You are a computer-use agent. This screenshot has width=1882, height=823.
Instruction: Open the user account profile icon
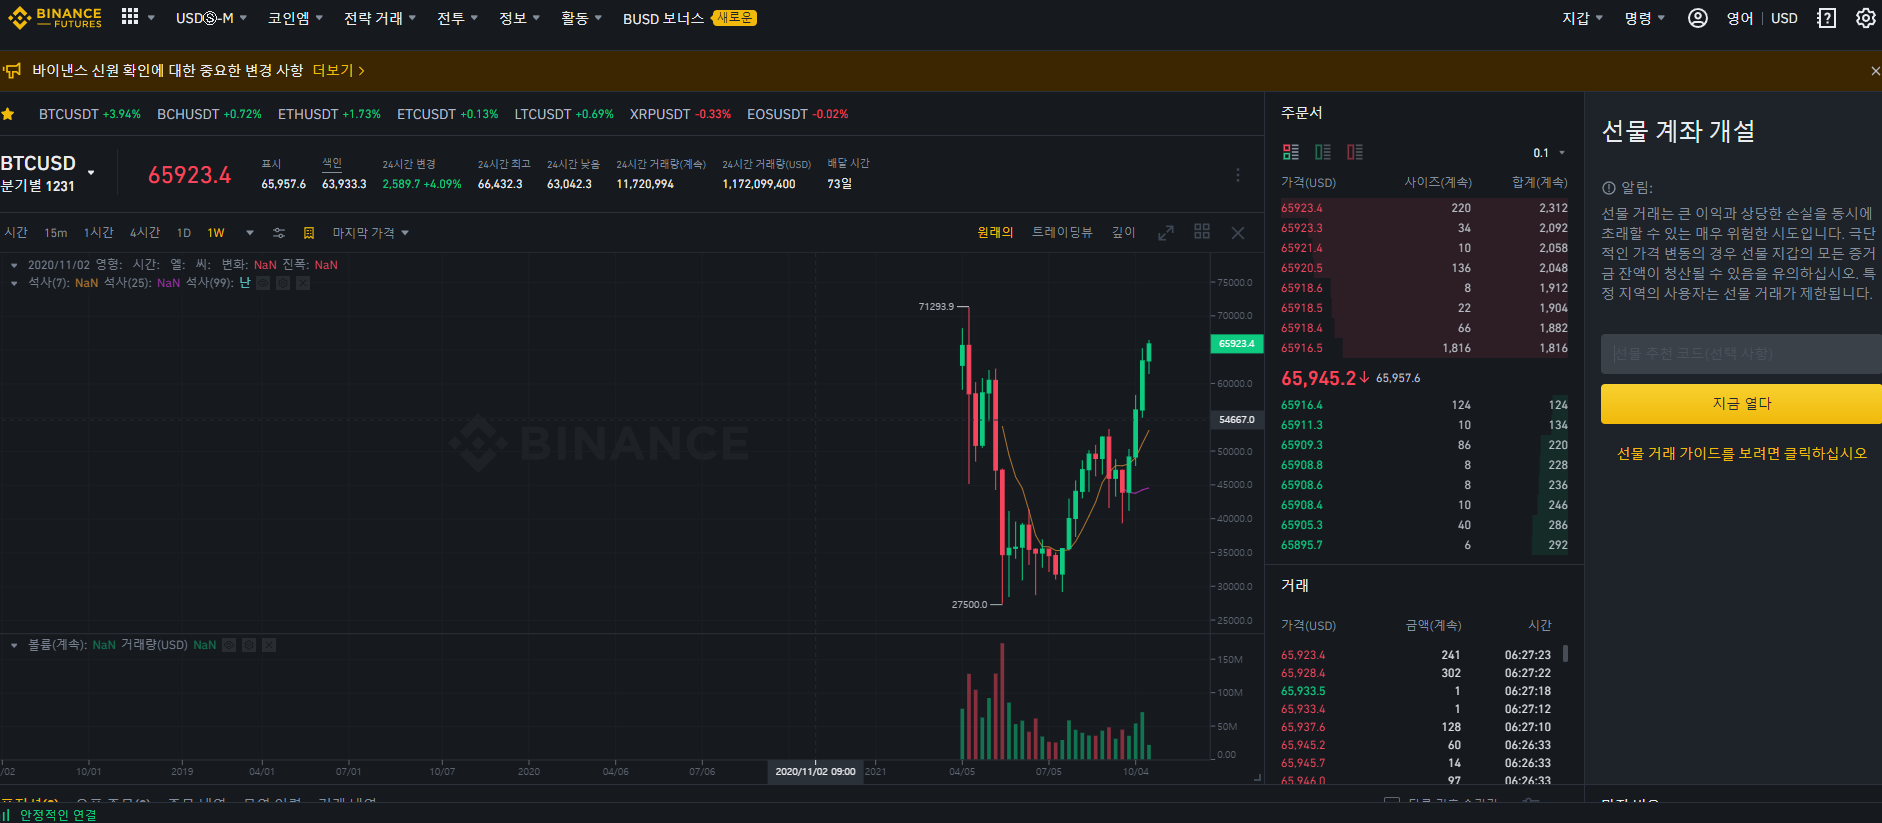coord(1697,18)
